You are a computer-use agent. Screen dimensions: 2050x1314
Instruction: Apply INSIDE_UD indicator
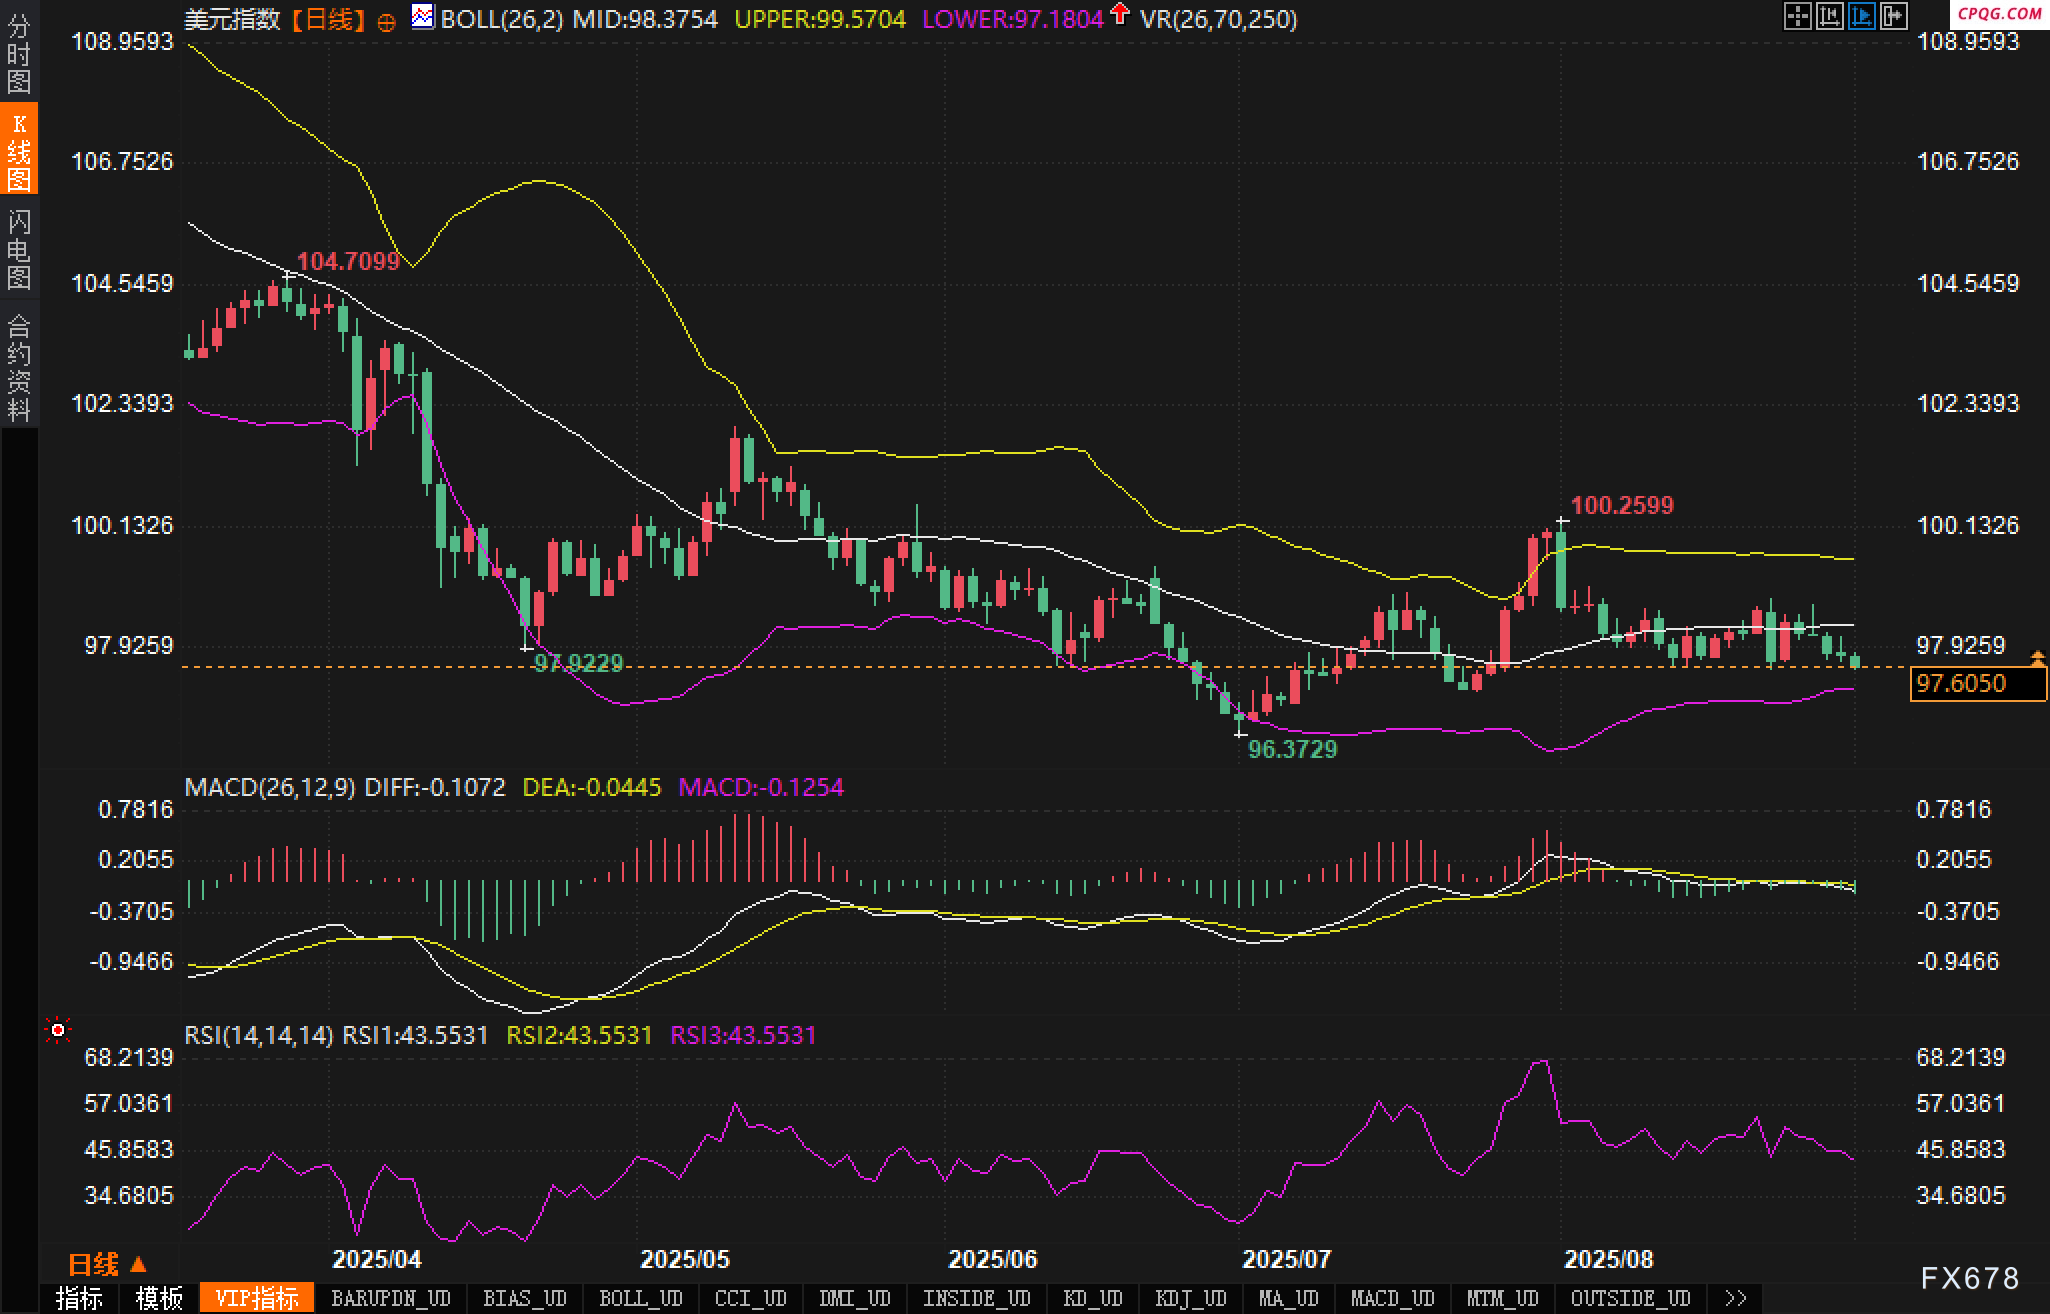click(977, 1298)
